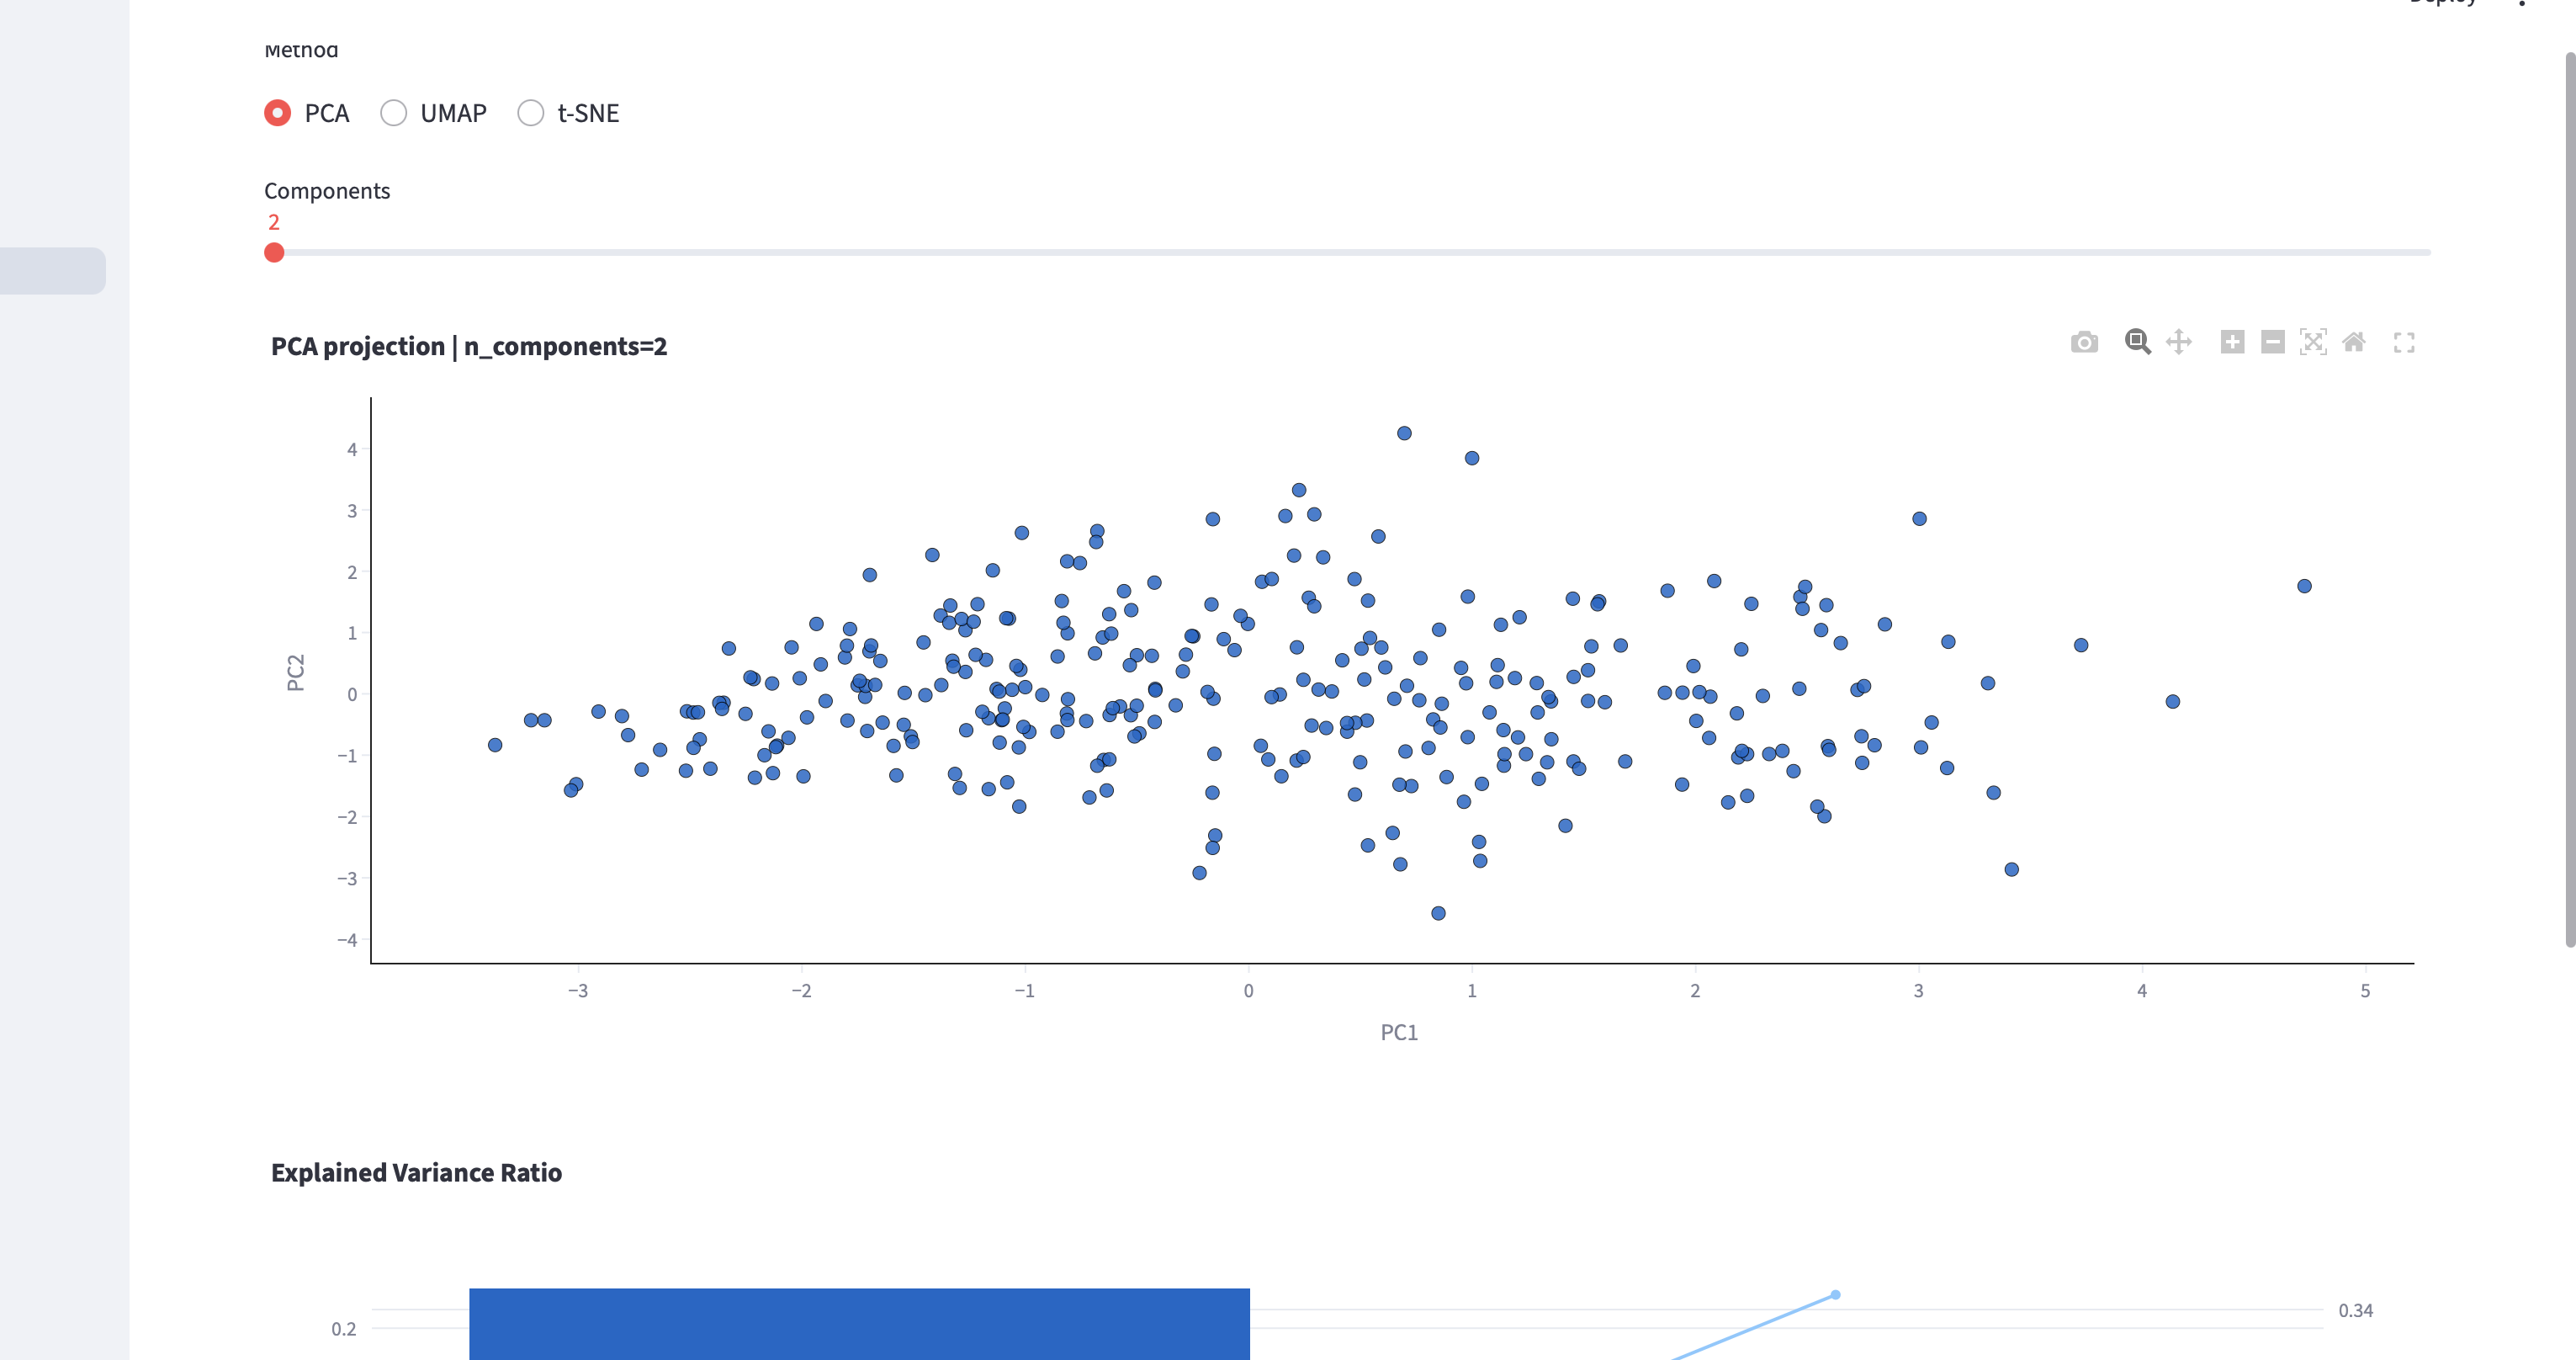Select the Zoom magnifier tool
2576x1360 pixels.
pyautogui.click(x=2137, y=342)
